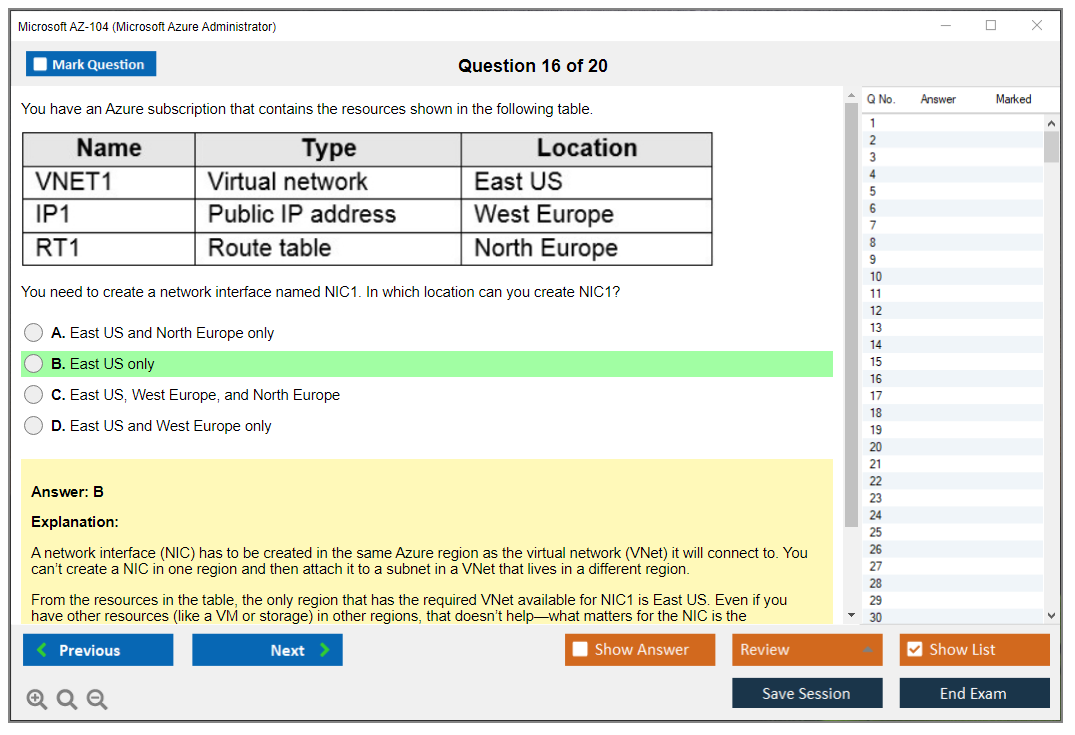Image resolution: width=1075 pixels, height=735 pixels.
Task: Minimize the exam window
Action: click(x=946, y=25)
